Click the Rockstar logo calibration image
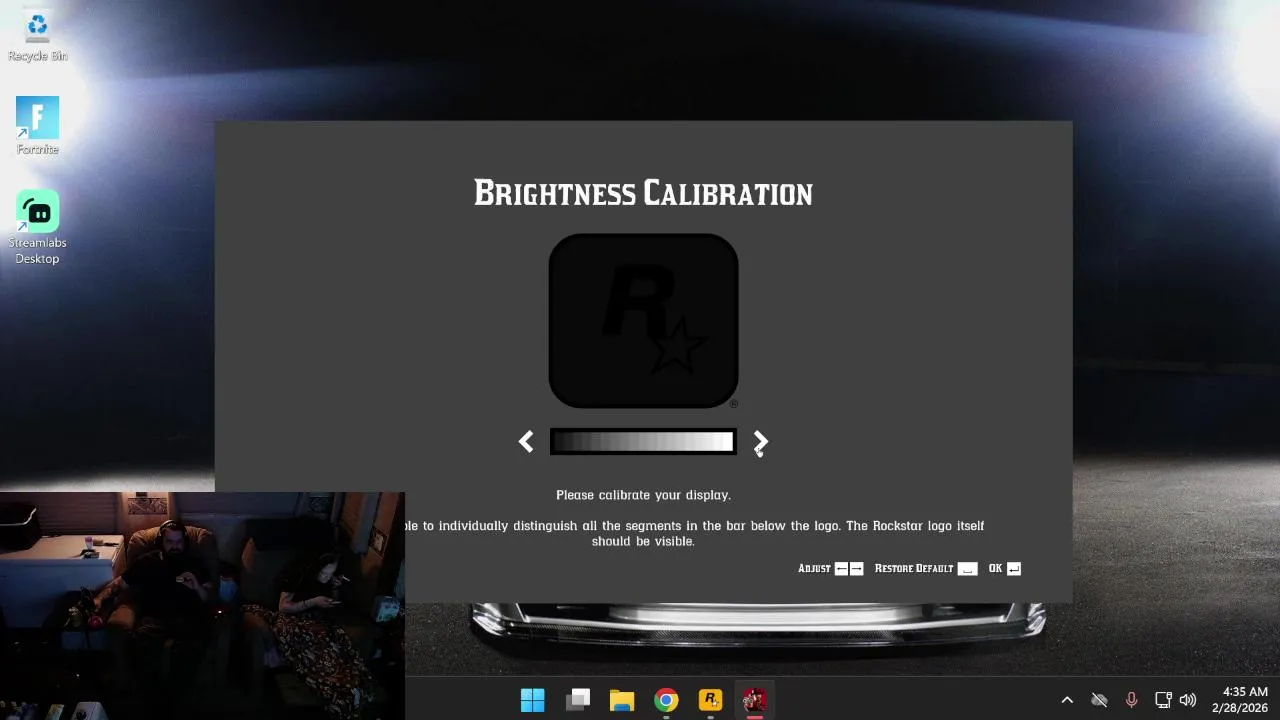Viewport: 1280px width, 720px height. pyautogui.click(x=643, y=321)
